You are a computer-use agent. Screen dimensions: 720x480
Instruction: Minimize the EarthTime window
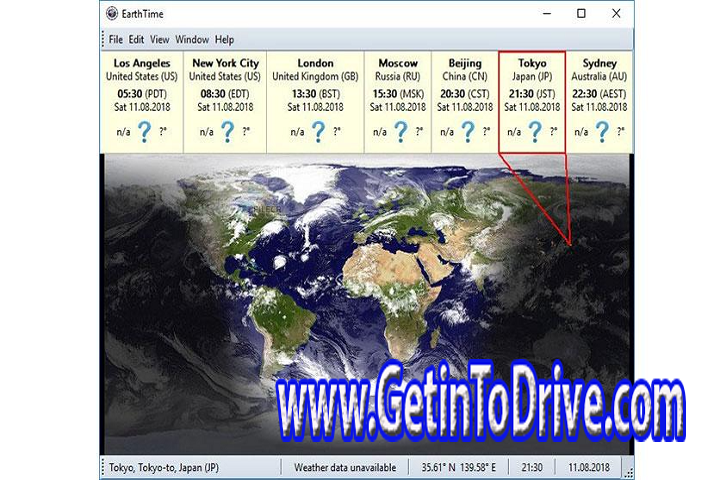click(x=546, y=13)
